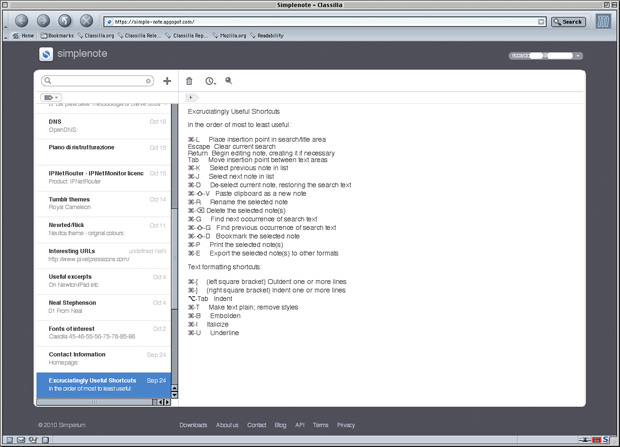This screenshot has width=620, height=447.
Task: Open the Blog footer link
Action: (280, 425)
